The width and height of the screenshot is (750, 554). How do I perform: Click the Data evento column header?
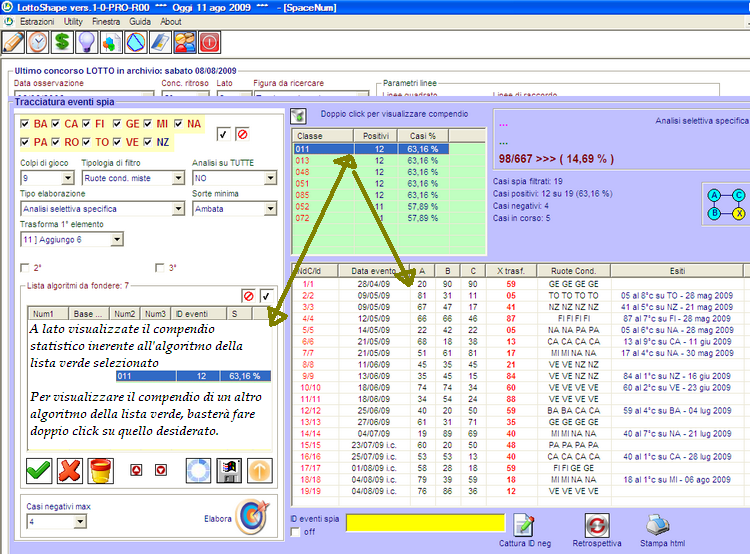(374, 271)
